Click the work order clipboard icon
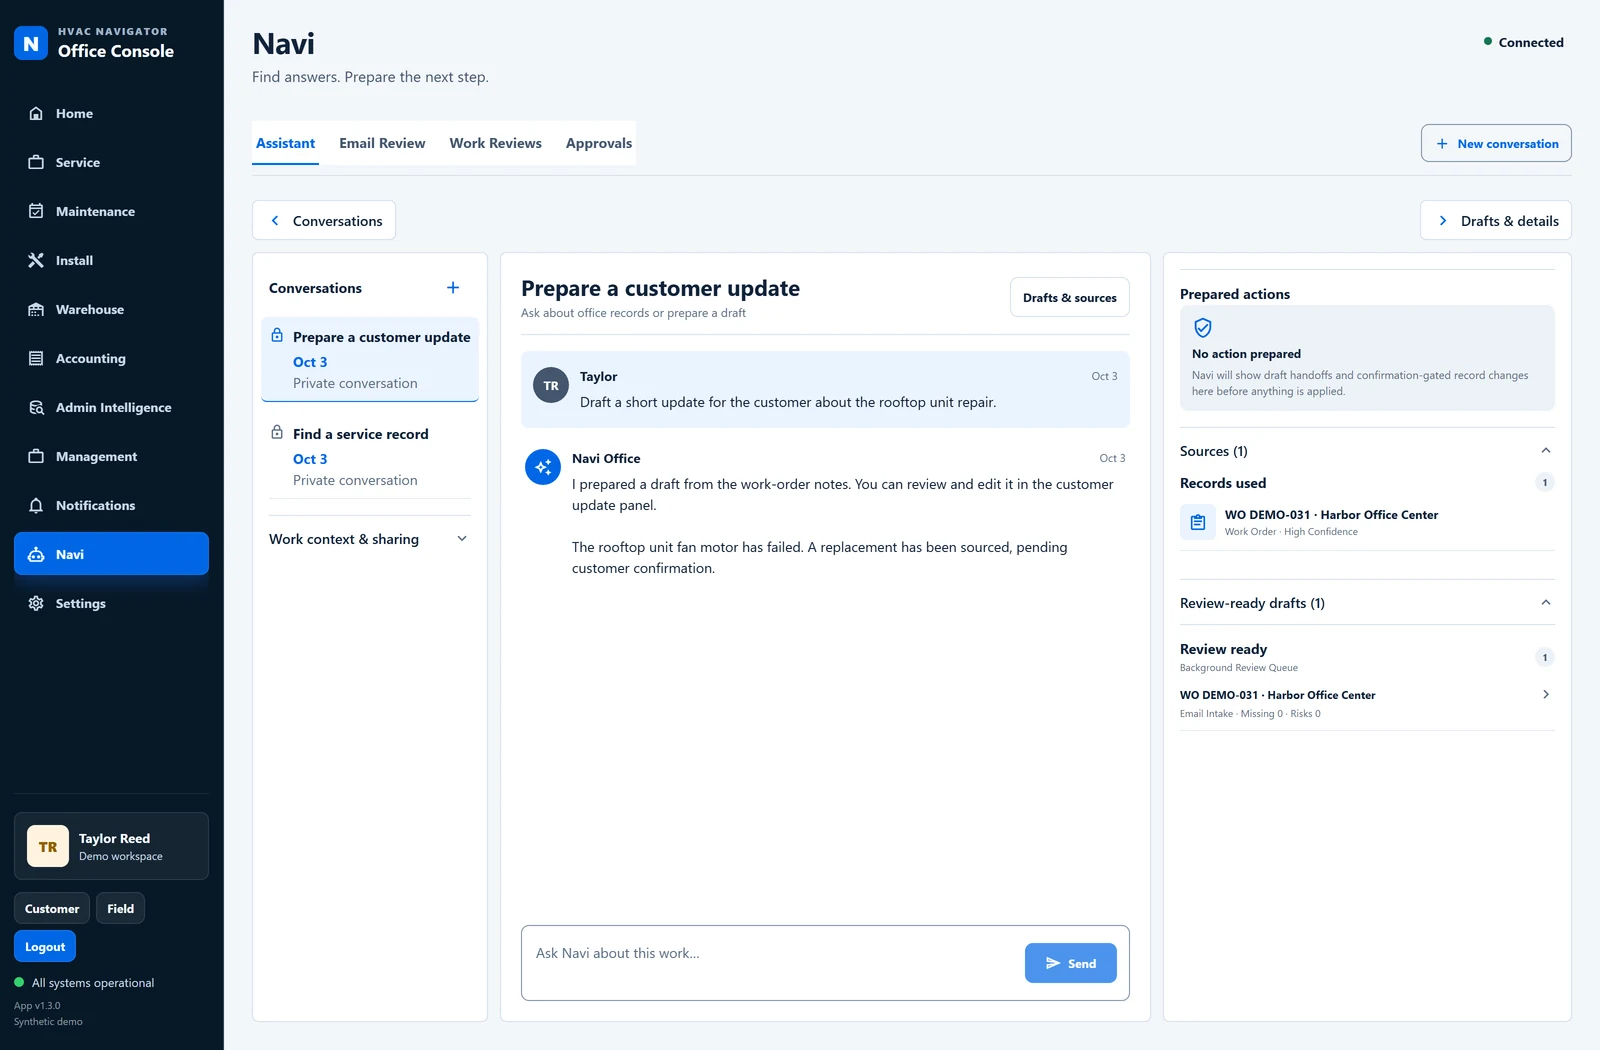This screenshot has height=1050, width=1600. pyautogui.click(x=1198, y=522)
